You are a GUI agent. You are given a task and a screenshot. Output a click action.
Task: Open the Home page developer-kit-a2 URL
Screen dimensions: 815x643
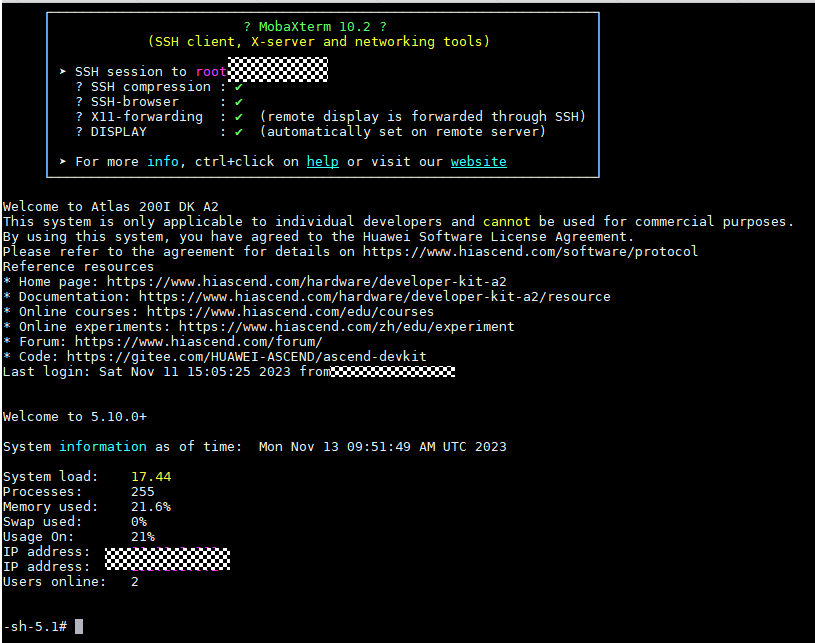pos(306,282)
